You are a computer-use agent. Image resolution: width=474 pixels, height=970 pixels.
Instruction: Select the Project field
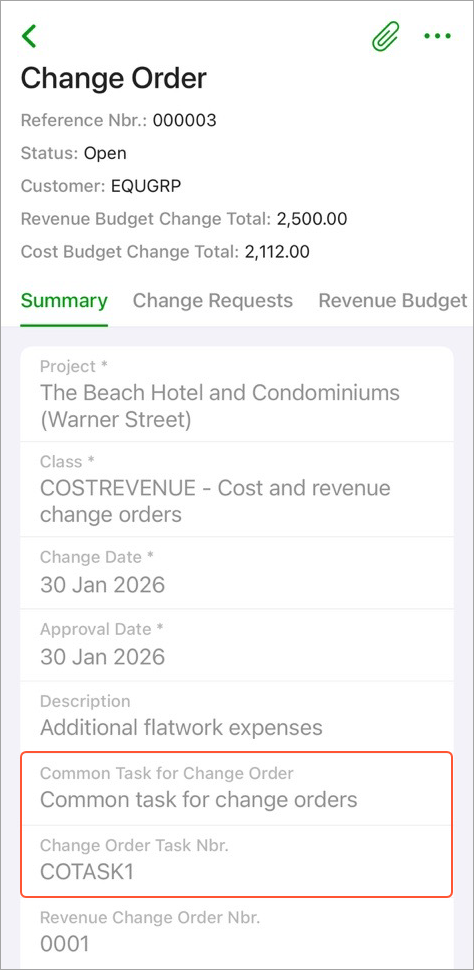(x=237, y=394)
